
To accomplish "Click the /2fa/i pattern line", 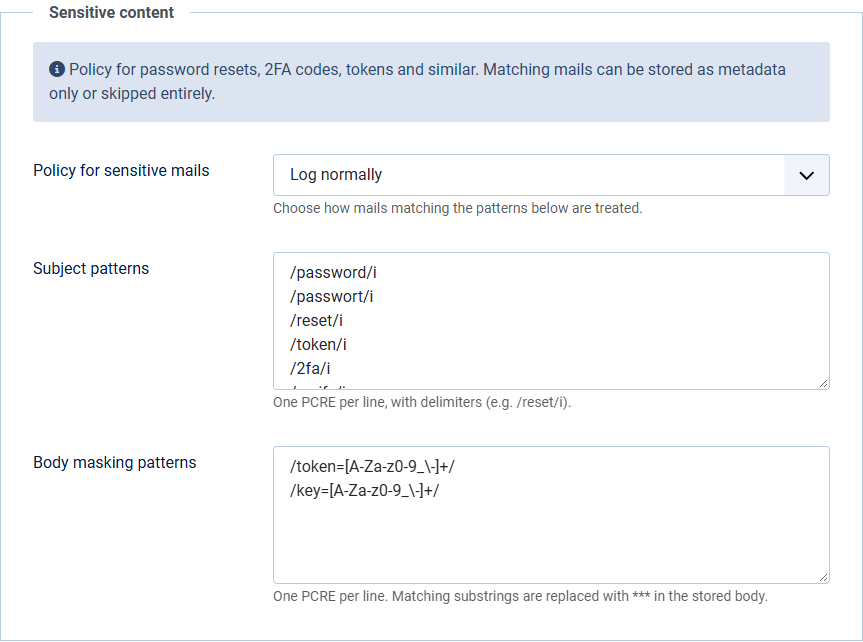I will click(x=310, y=368).
